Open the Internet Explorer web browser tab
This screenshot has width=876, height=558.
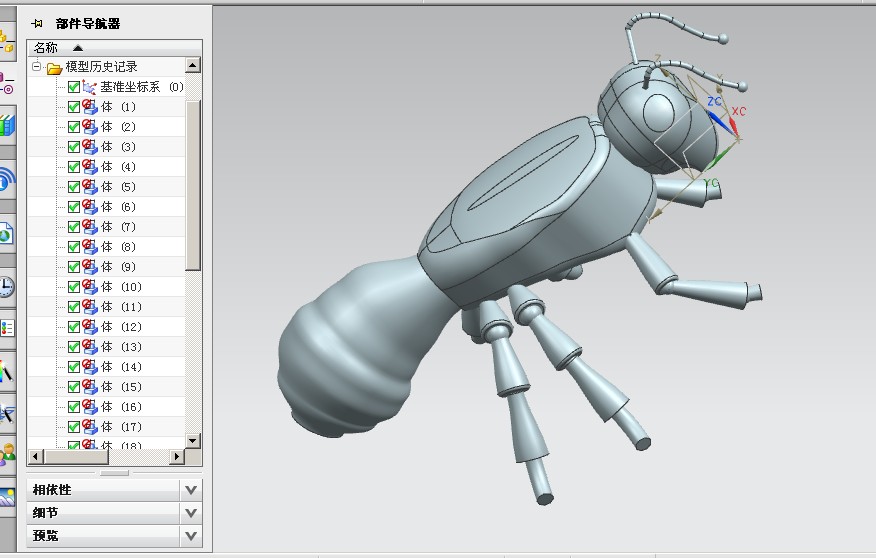pyautogui.click(x=6, y=232)
